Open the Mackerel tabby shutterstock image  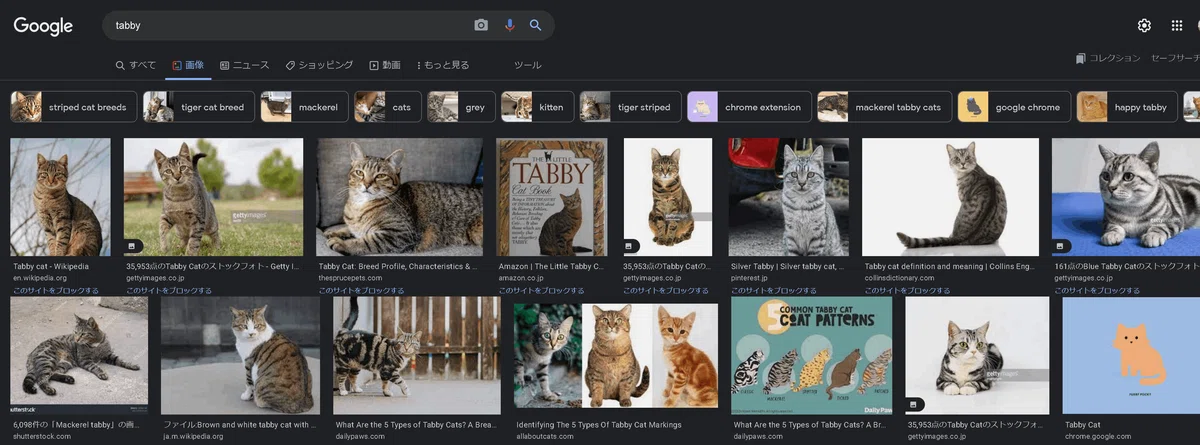(x=79, y=356)
